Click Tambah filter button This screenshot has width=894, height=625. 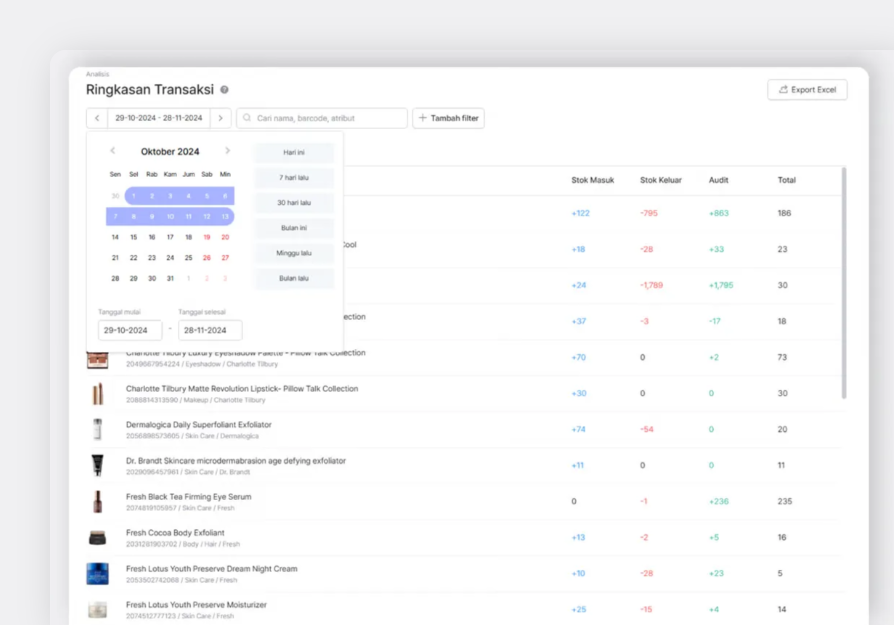(449, 118)
